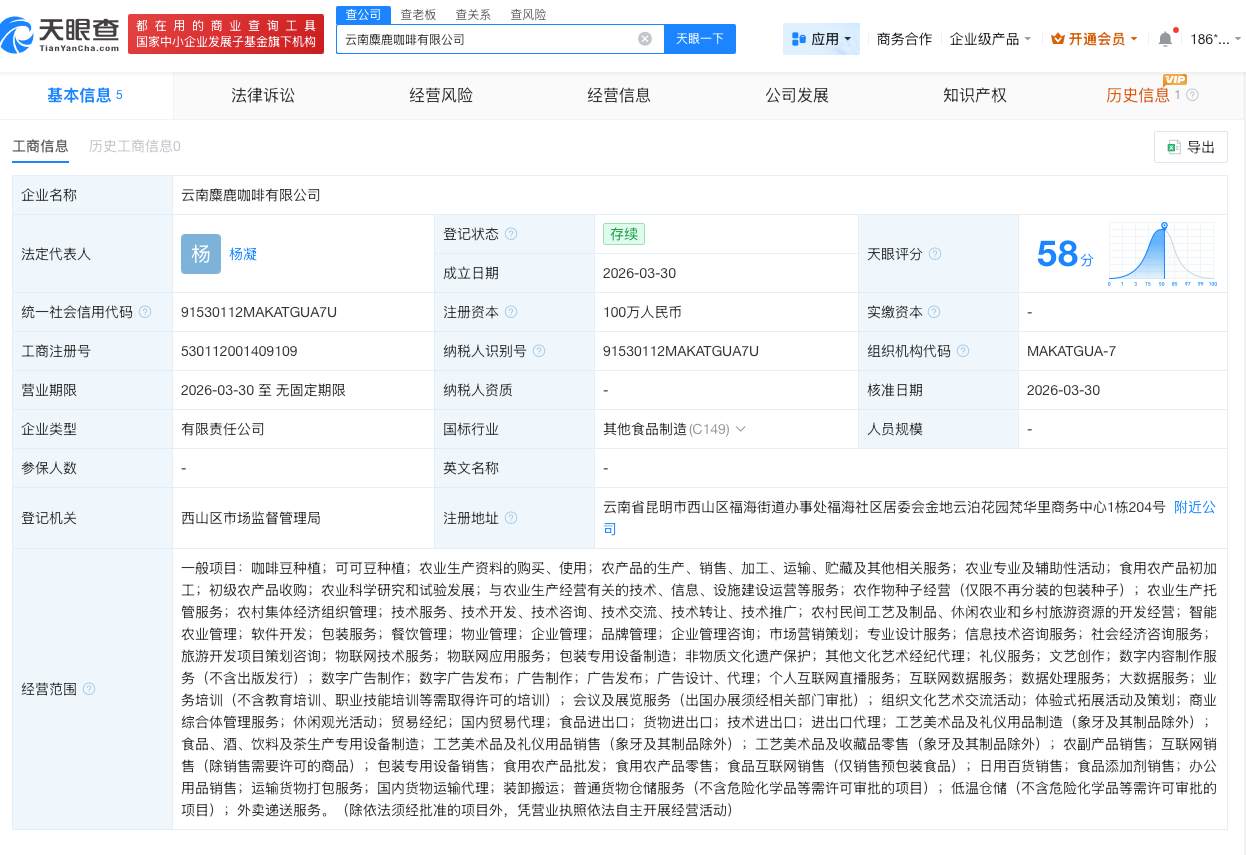
Task: Switch to the 法律诉讼 tab
Action: click(x=262, y=95)
